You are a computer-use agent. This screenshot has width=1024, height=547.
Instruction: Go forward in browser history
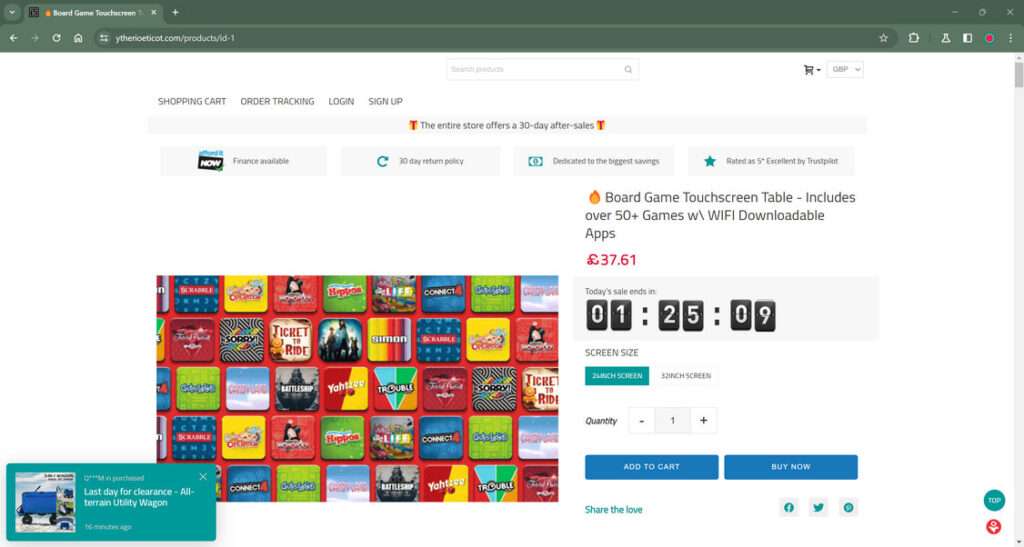(35, 38)
